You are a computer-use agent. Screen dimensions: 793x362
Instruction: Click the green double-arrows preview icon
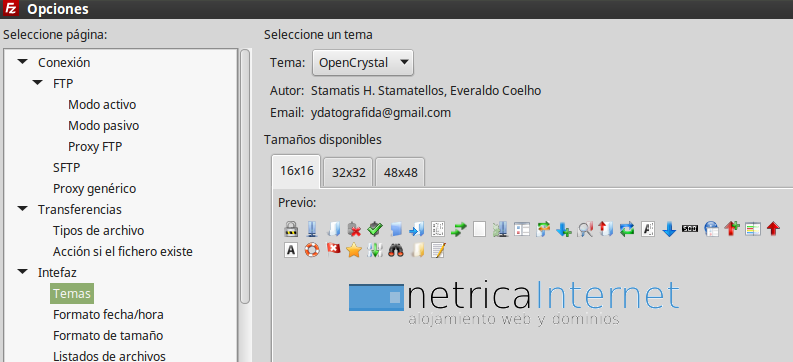pyautogui.click(x=459, y=229)
